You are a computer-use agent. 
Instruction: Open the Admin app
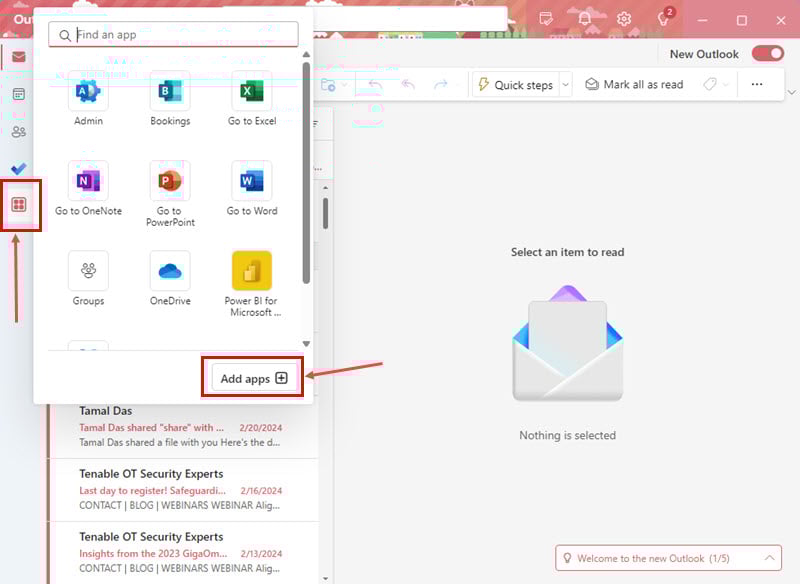click(88, 98)
